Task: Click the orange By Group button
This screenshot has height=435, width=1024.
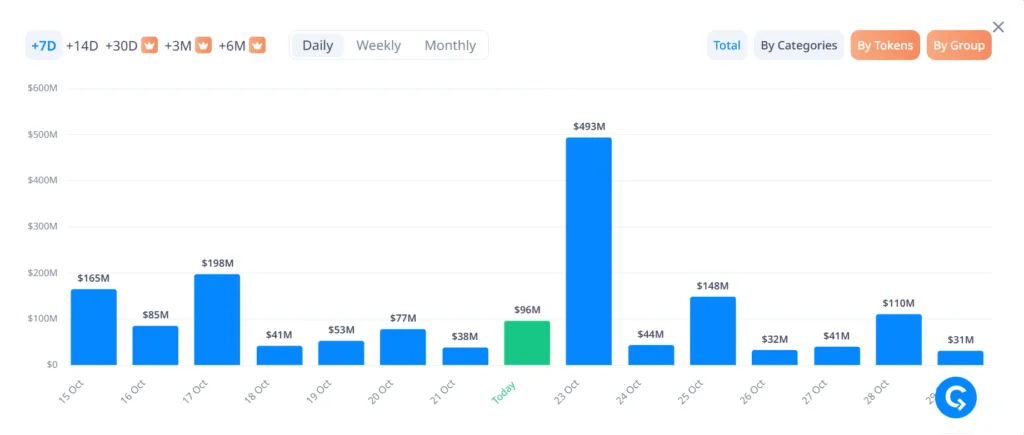Action: (959, 45)
